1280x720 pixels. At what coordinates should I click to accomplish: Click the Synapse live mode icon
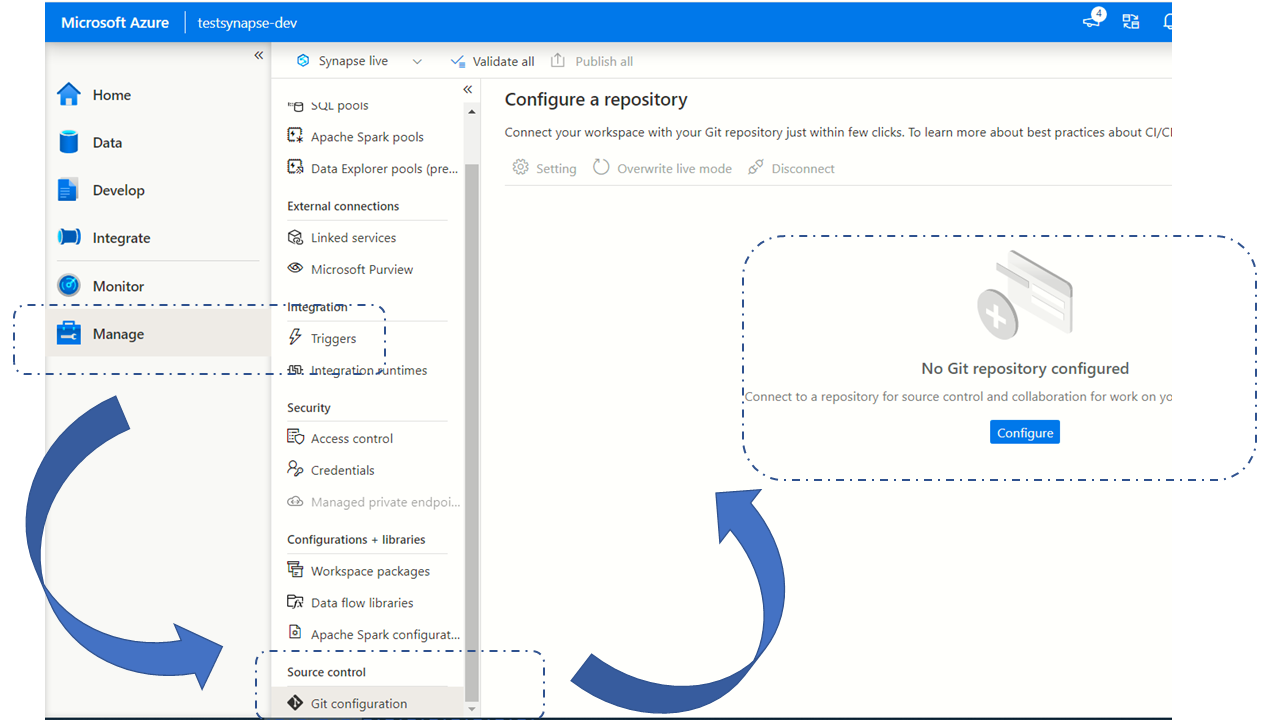304,61
